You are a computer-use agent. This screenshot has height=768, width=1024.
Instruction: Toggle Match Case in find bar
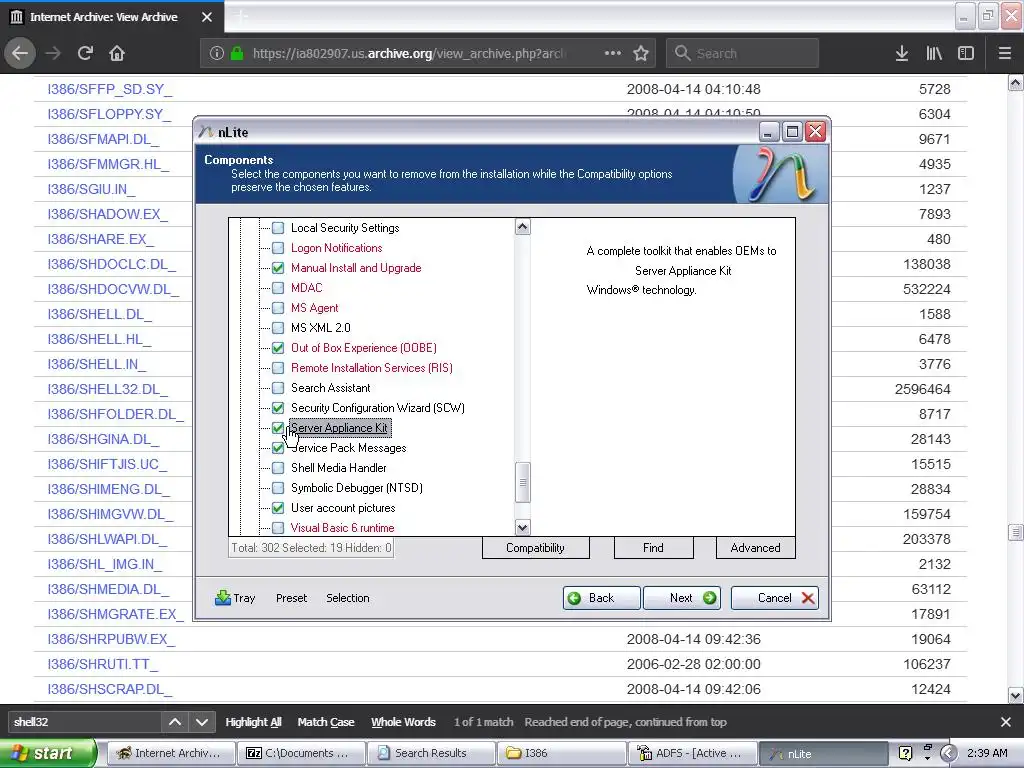326,722
